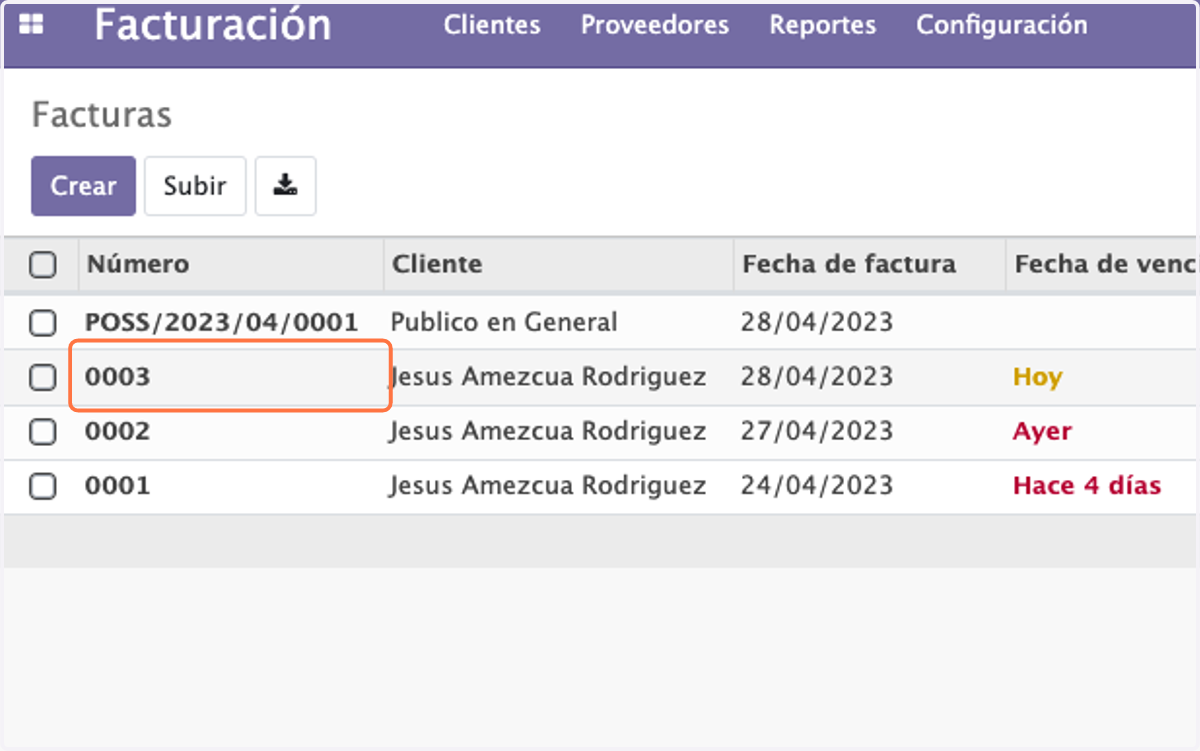Select Jesus Amezcua Rodriguez in row 0002
This screenshot has height=751, width=1200.
click(x=548, y=432)
